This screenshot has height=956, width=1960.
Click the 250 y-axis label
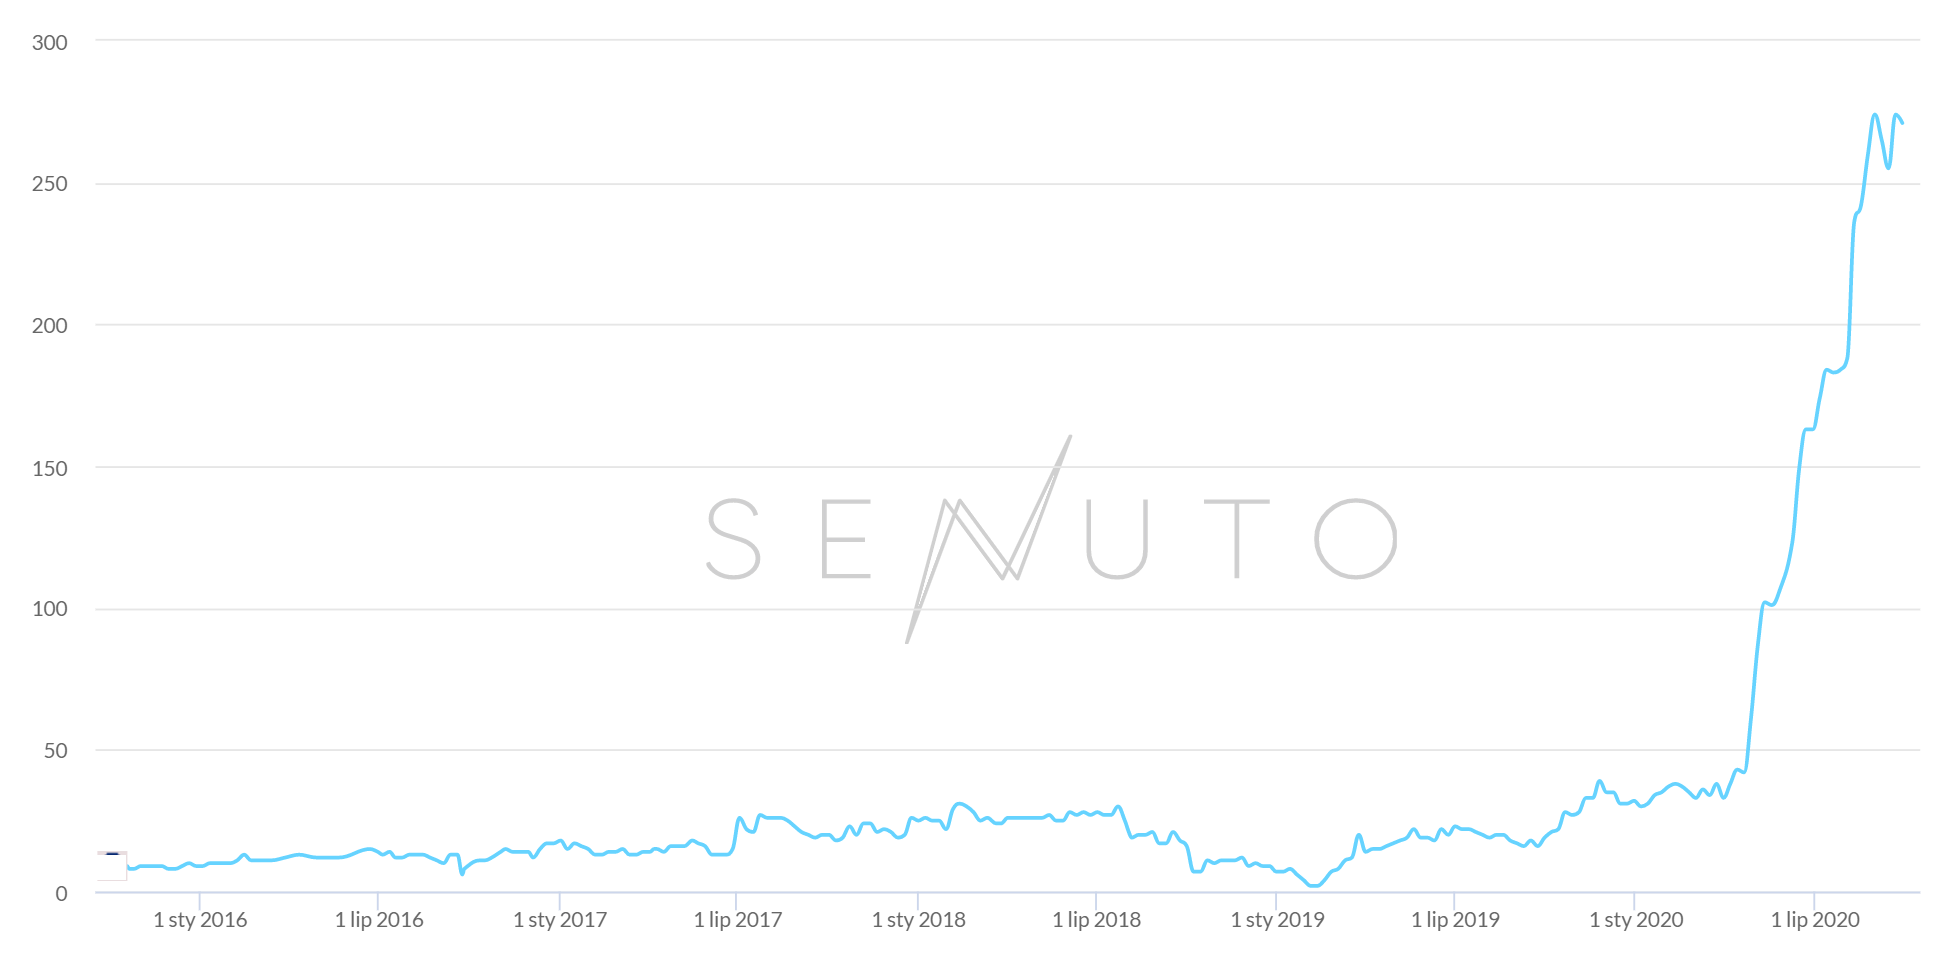[x=50, y=184]
